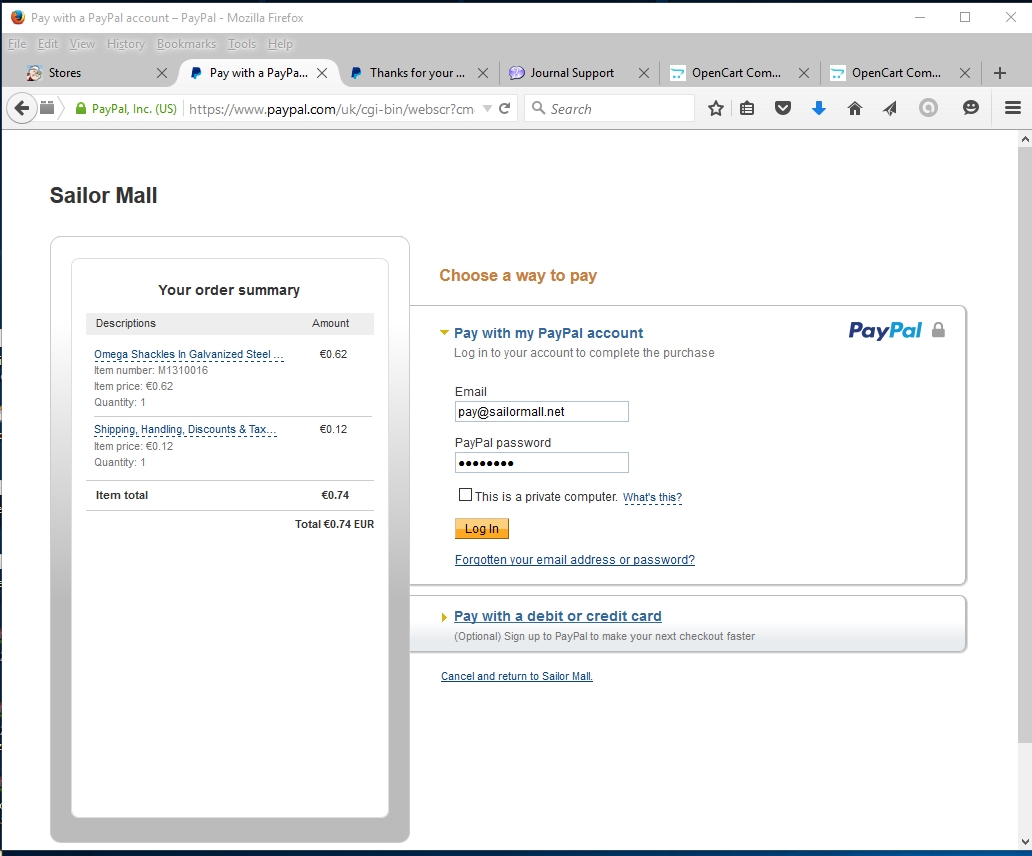This screenshot has height=856, width=1032.
Task: Open the File menu
Action: 17,44
